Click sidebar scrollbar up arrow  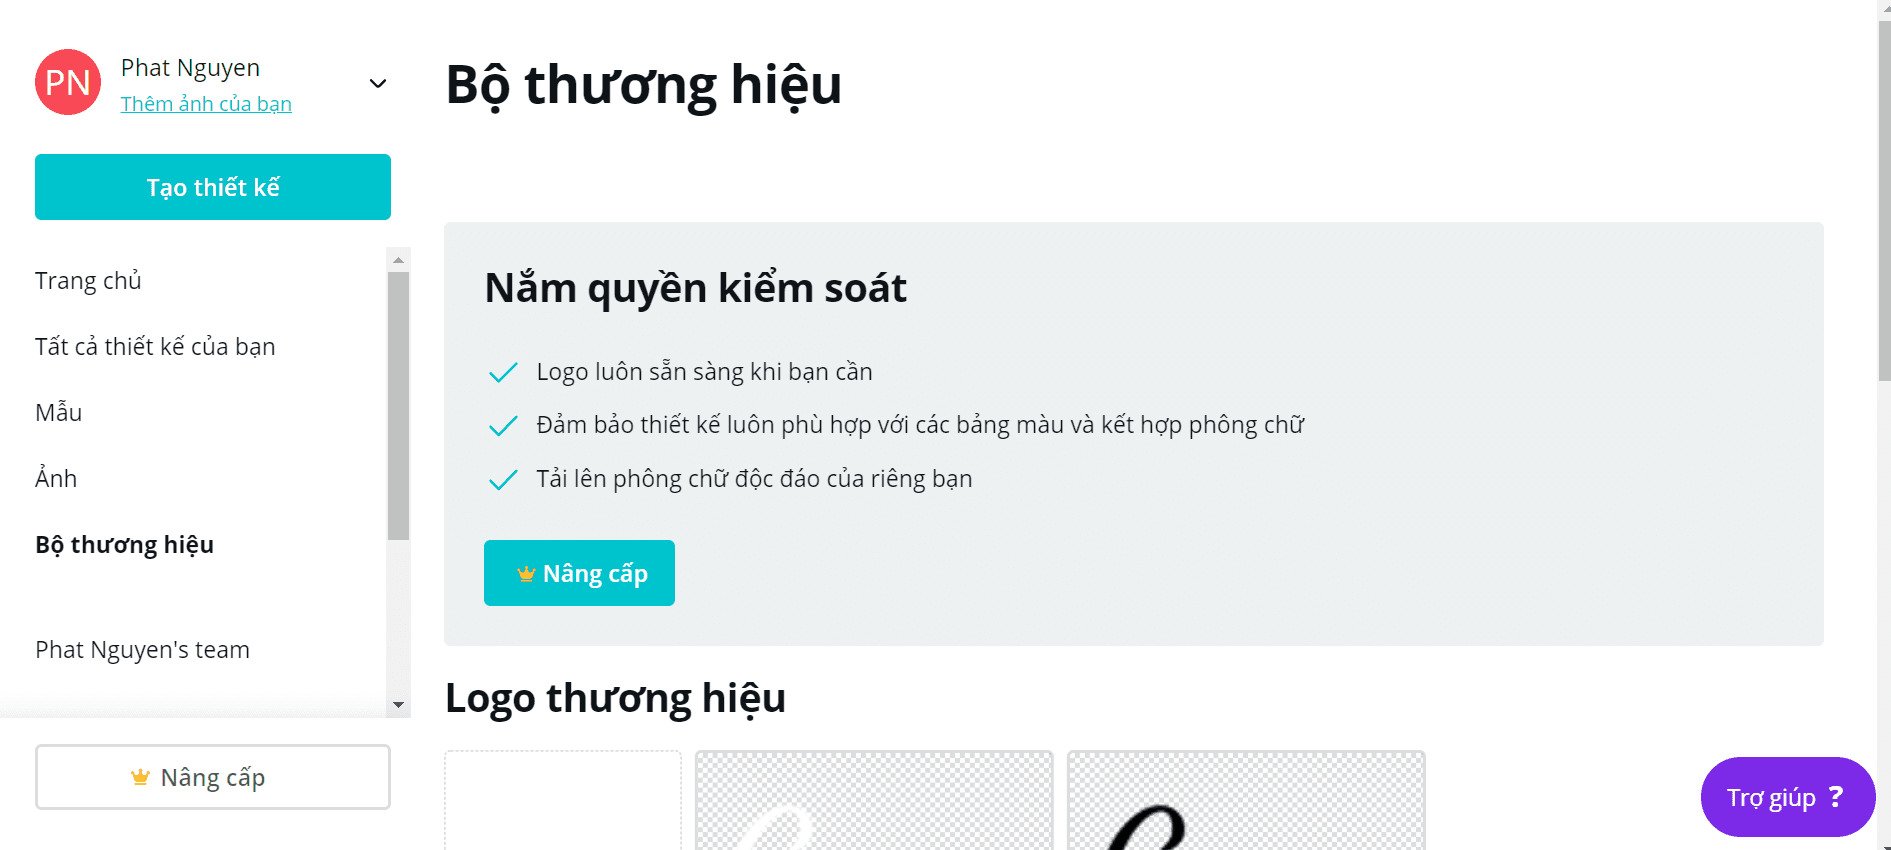398,260
